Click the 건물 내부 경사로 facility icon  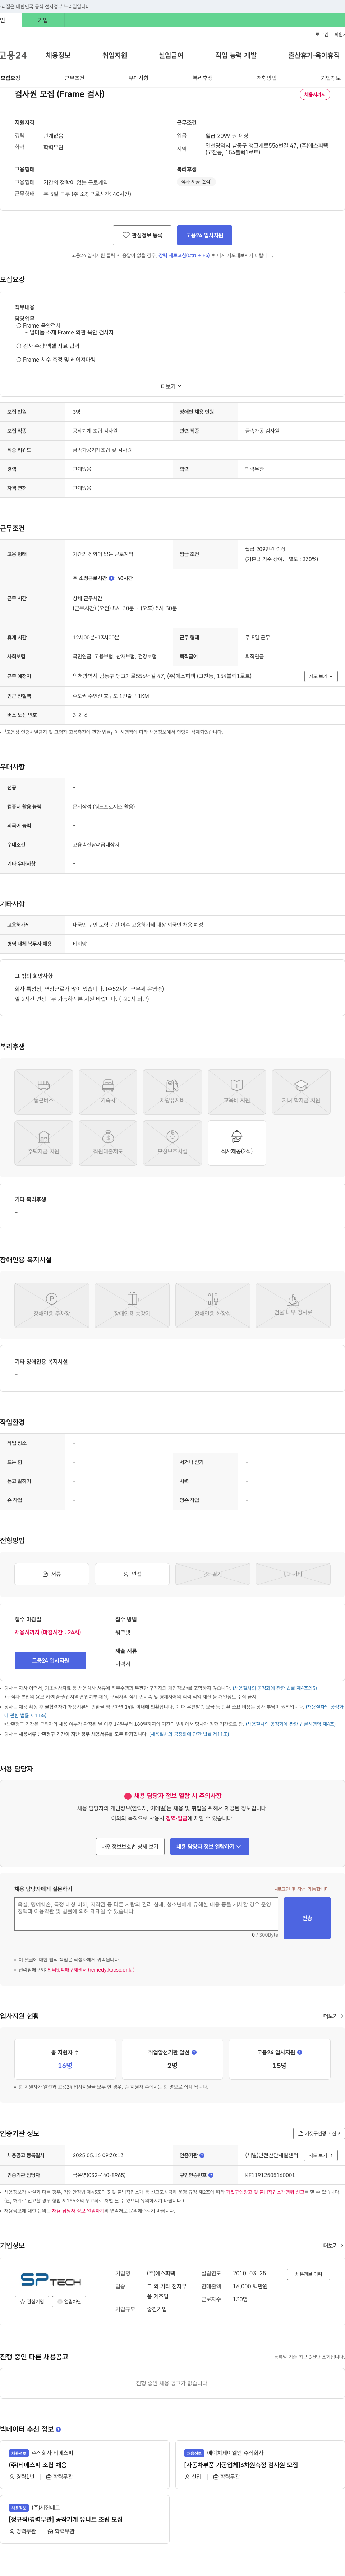pyautogui.click(x=293, y=1305)
